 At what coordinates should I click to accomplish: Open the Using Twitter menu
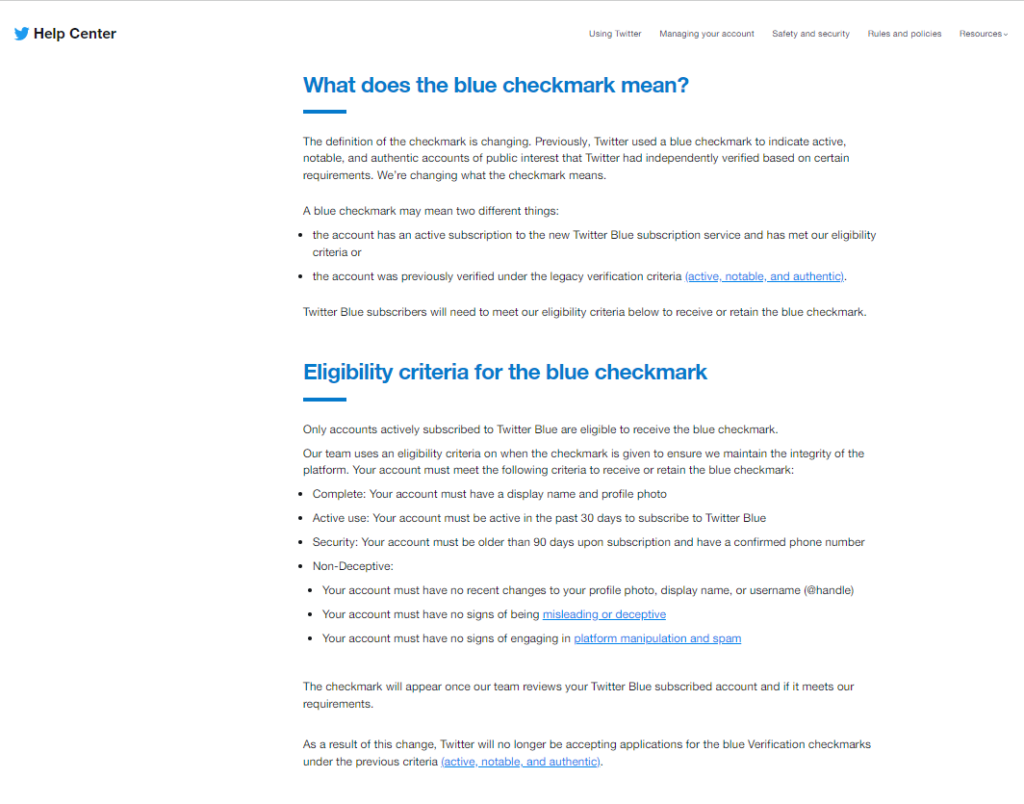pyautogui.click(x=615, y=34)
